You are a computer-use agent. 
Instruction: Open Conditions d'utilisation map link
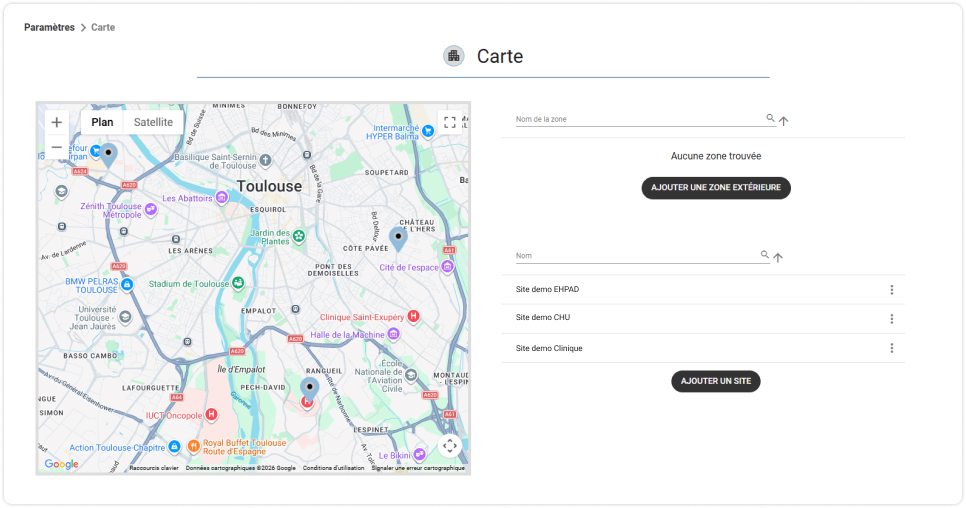333,468
